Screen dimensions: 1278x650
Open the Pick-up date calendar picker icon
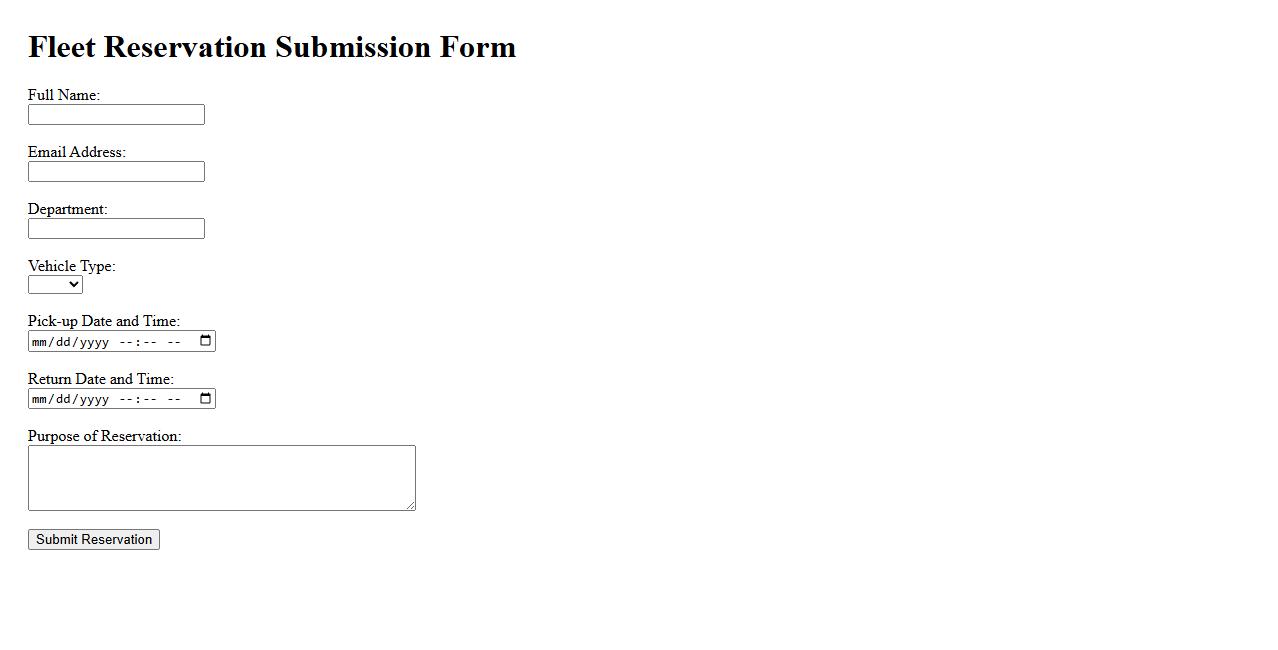tap(206, 341)
